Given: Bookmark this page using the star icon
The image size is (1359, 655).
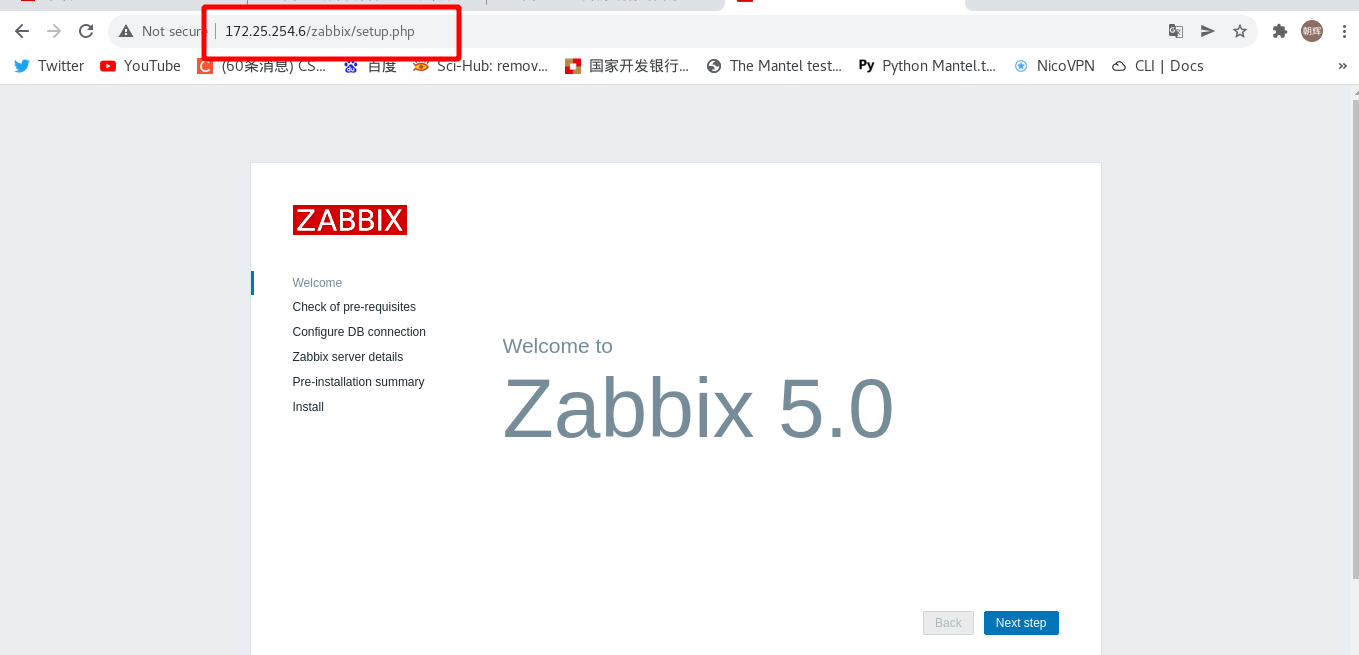Looking at the screenshot, I should (1239, 31).
